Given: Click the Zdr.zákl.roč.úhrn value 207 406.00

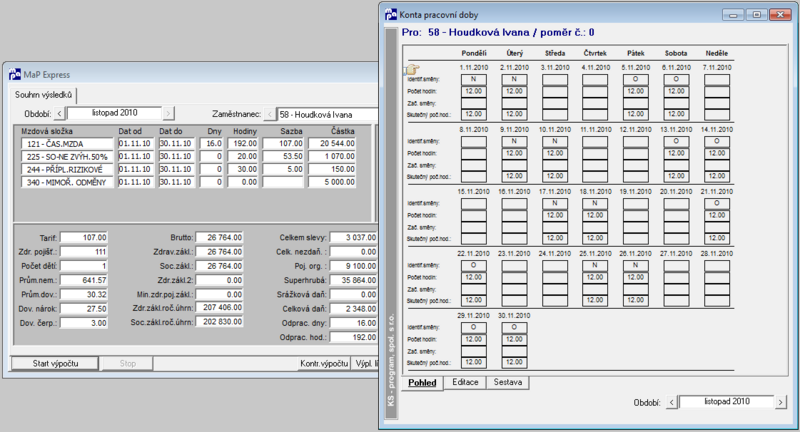Looking at the screenshot, I should (x=219, y=308).
